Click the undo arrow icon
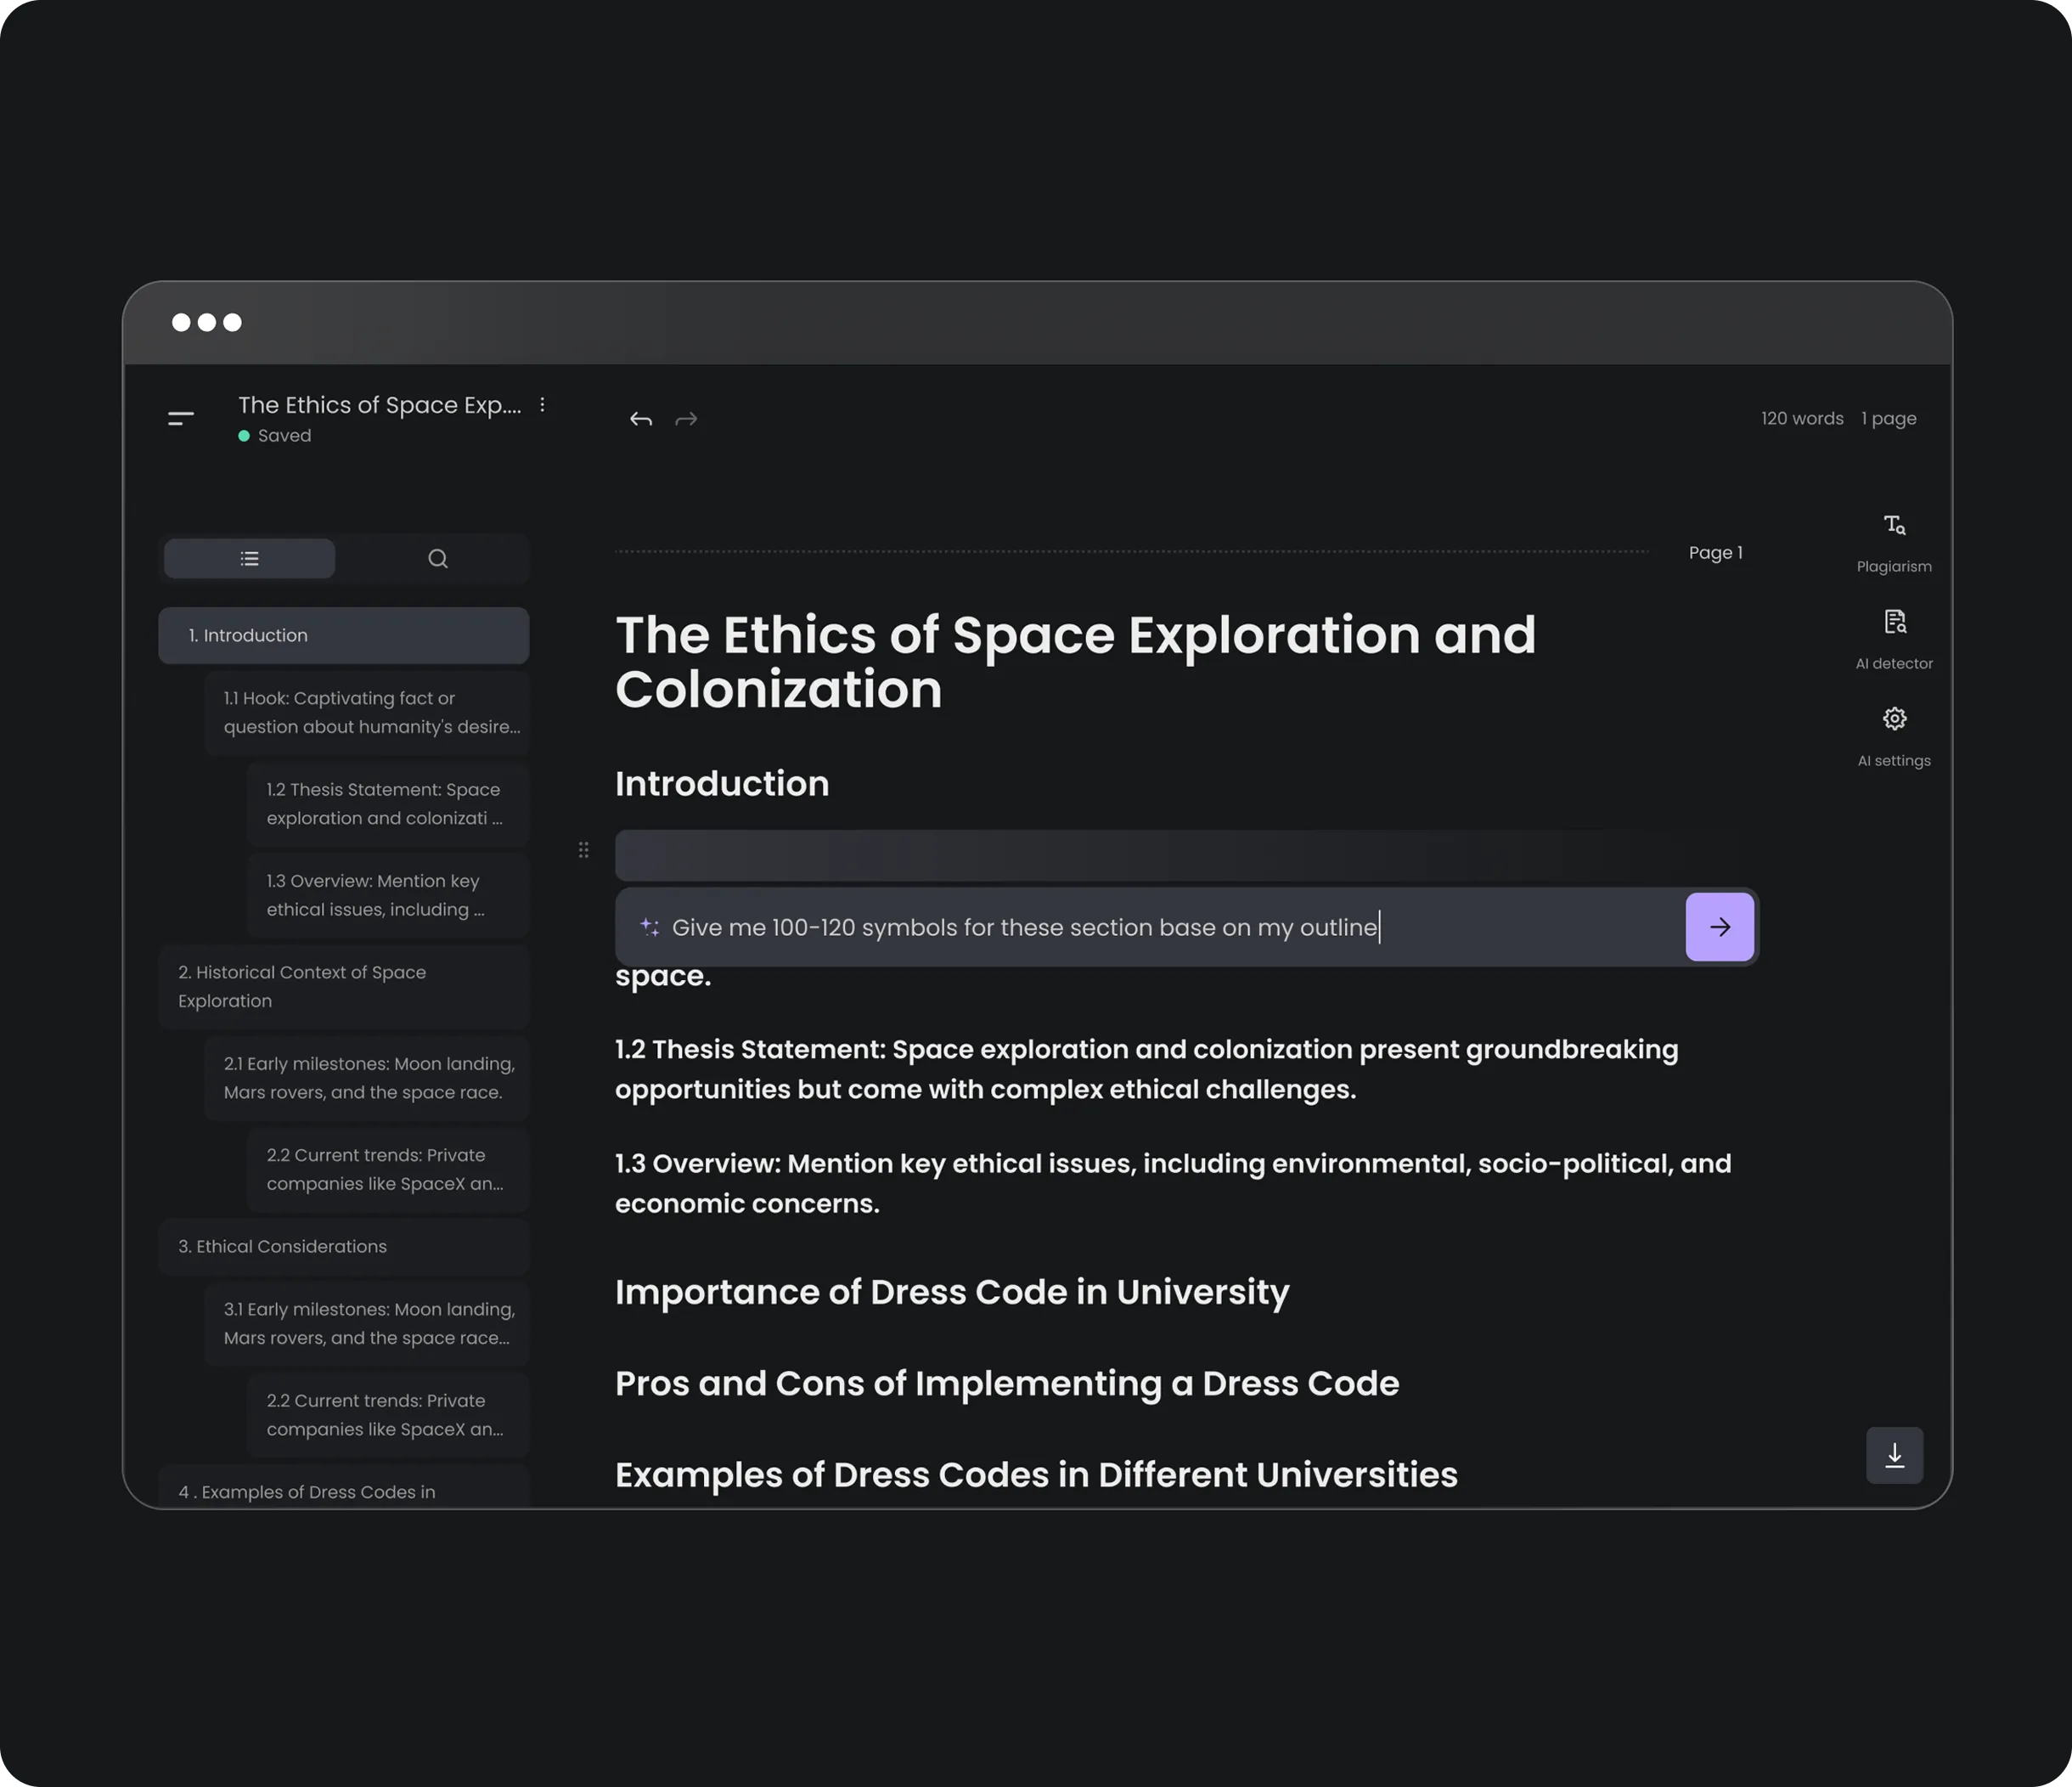2072x1787 pixels. (x=641, y=419)
